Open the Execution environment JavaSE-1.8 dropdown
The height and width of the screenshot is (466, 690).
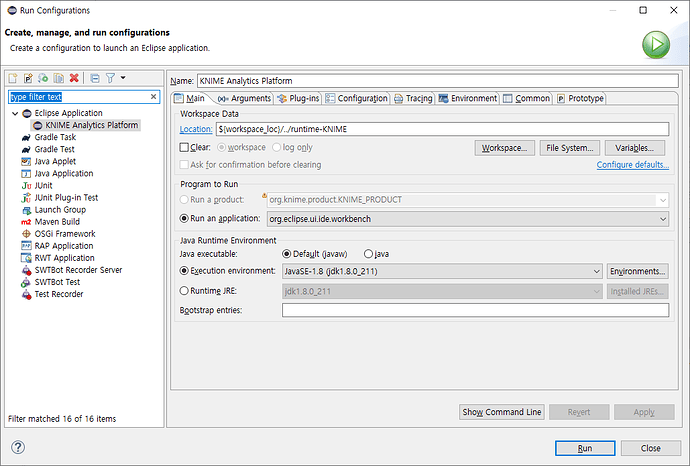click(x=442, y=272)
